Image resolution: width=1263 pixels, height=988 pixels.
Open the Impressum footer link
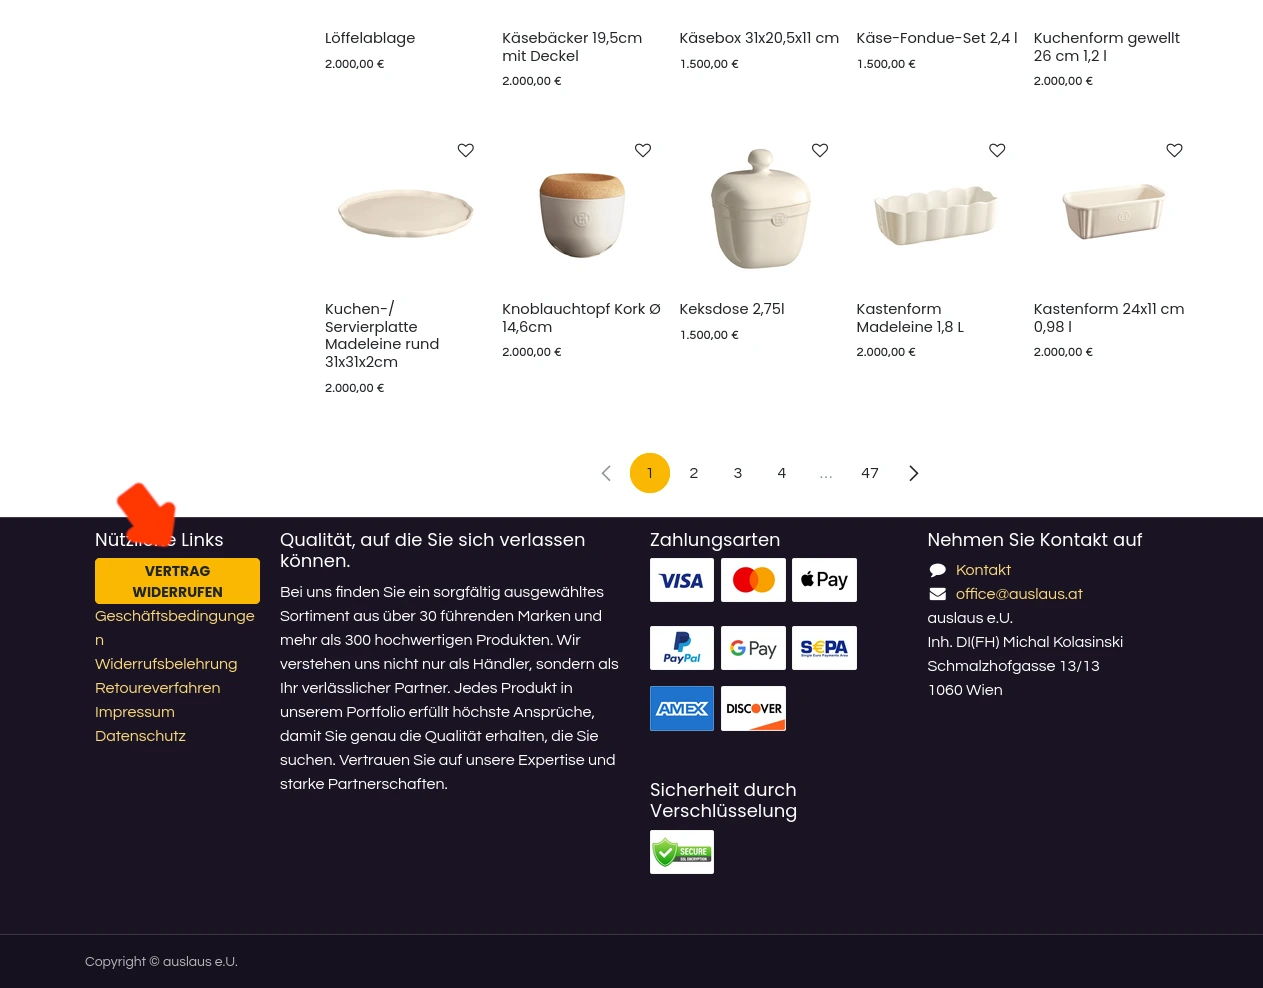[x=135, y=712]
